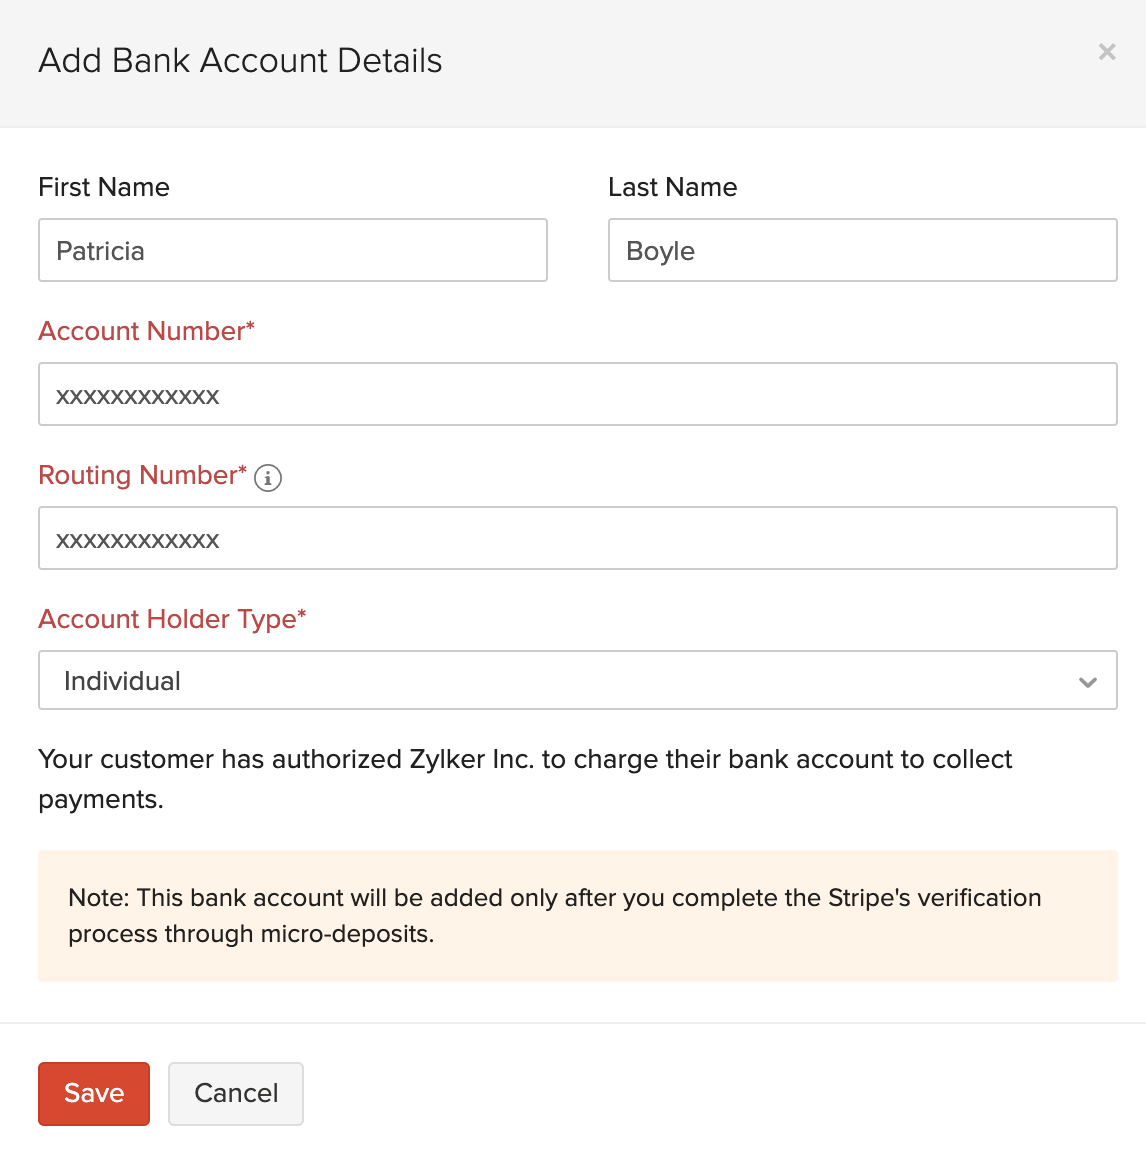
Task: Click the Last Name field containing Boyle
Action: click(862, 250)
